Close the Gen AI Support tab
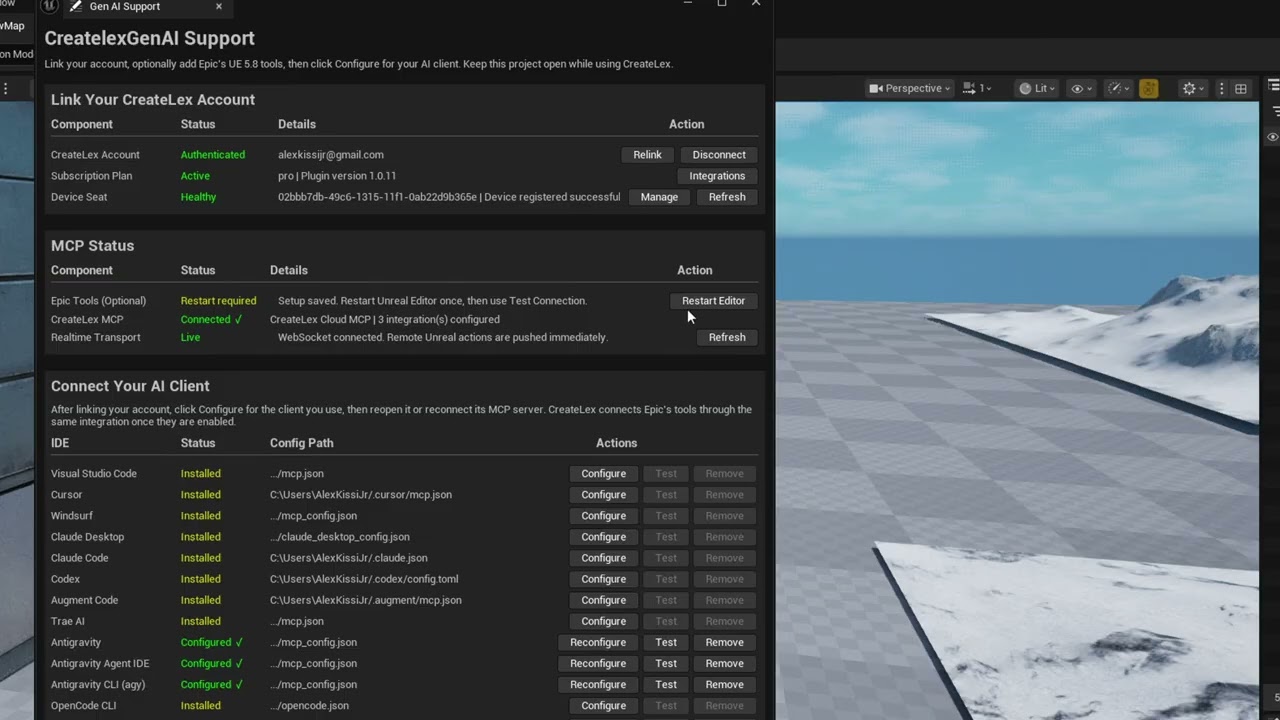This screenshot has height=720, width=1280. [x=219, y=7]
